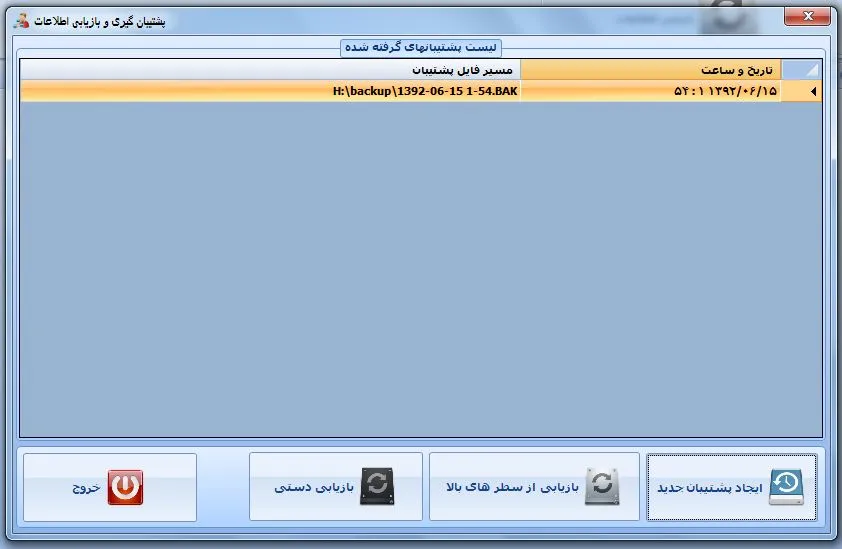Screen dimensions: 842x549
Task: Click the text بازیابی دستی
Action: point(314,487)
